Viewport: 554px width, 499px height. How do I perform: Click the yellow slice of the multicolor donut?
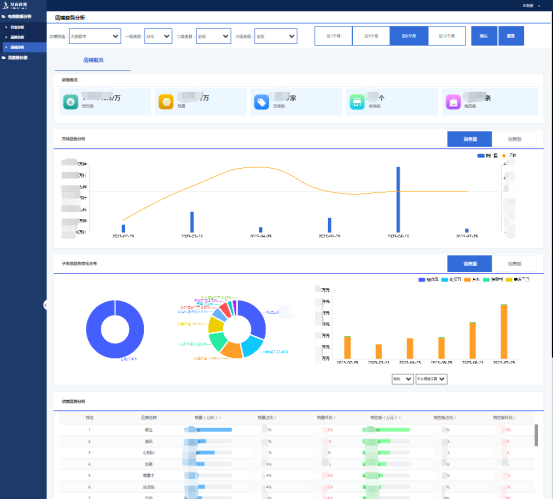[x=215, y=325]
